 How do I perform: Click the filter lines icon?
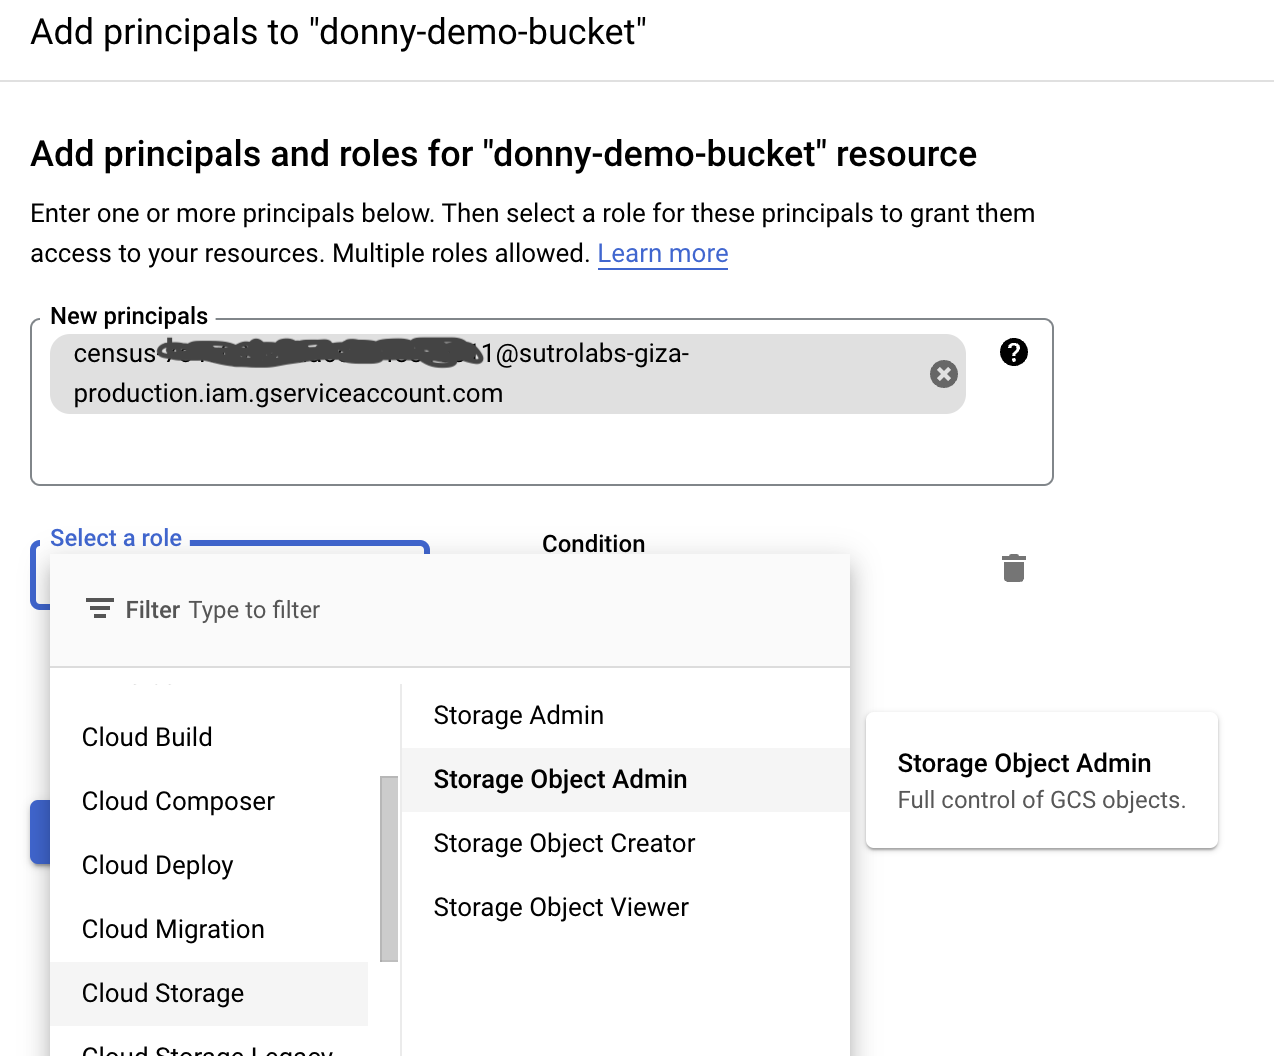[99, 610]
